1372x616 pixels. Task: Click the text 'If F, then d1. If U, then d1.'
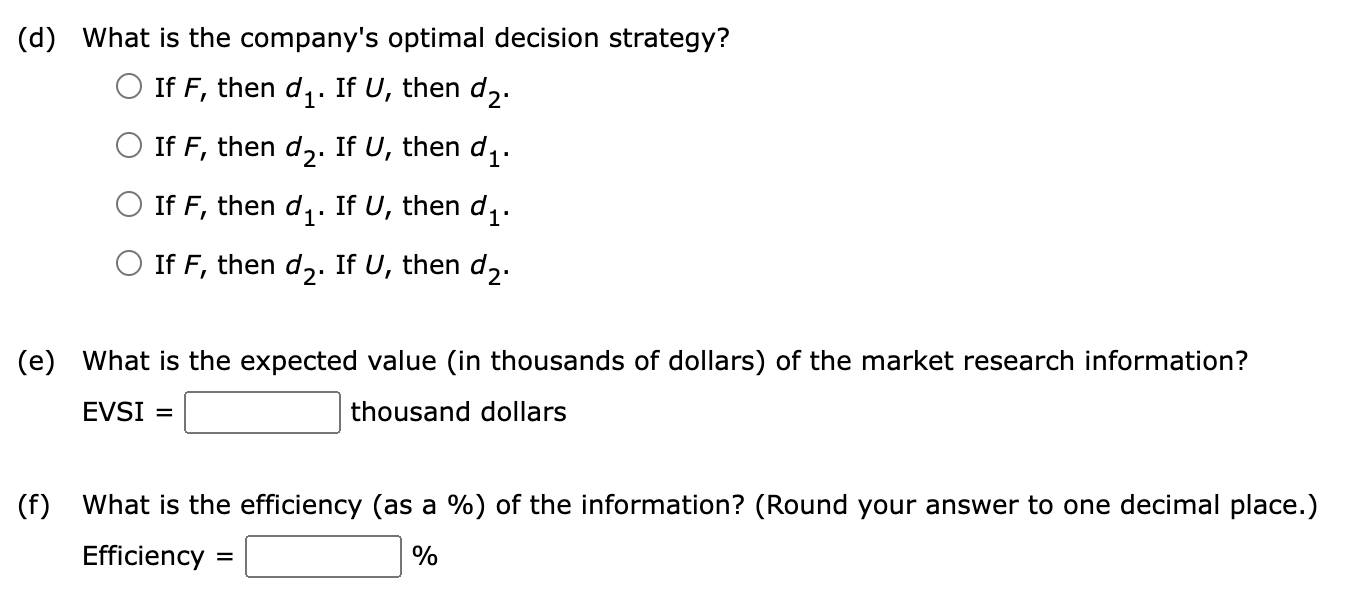330,205
